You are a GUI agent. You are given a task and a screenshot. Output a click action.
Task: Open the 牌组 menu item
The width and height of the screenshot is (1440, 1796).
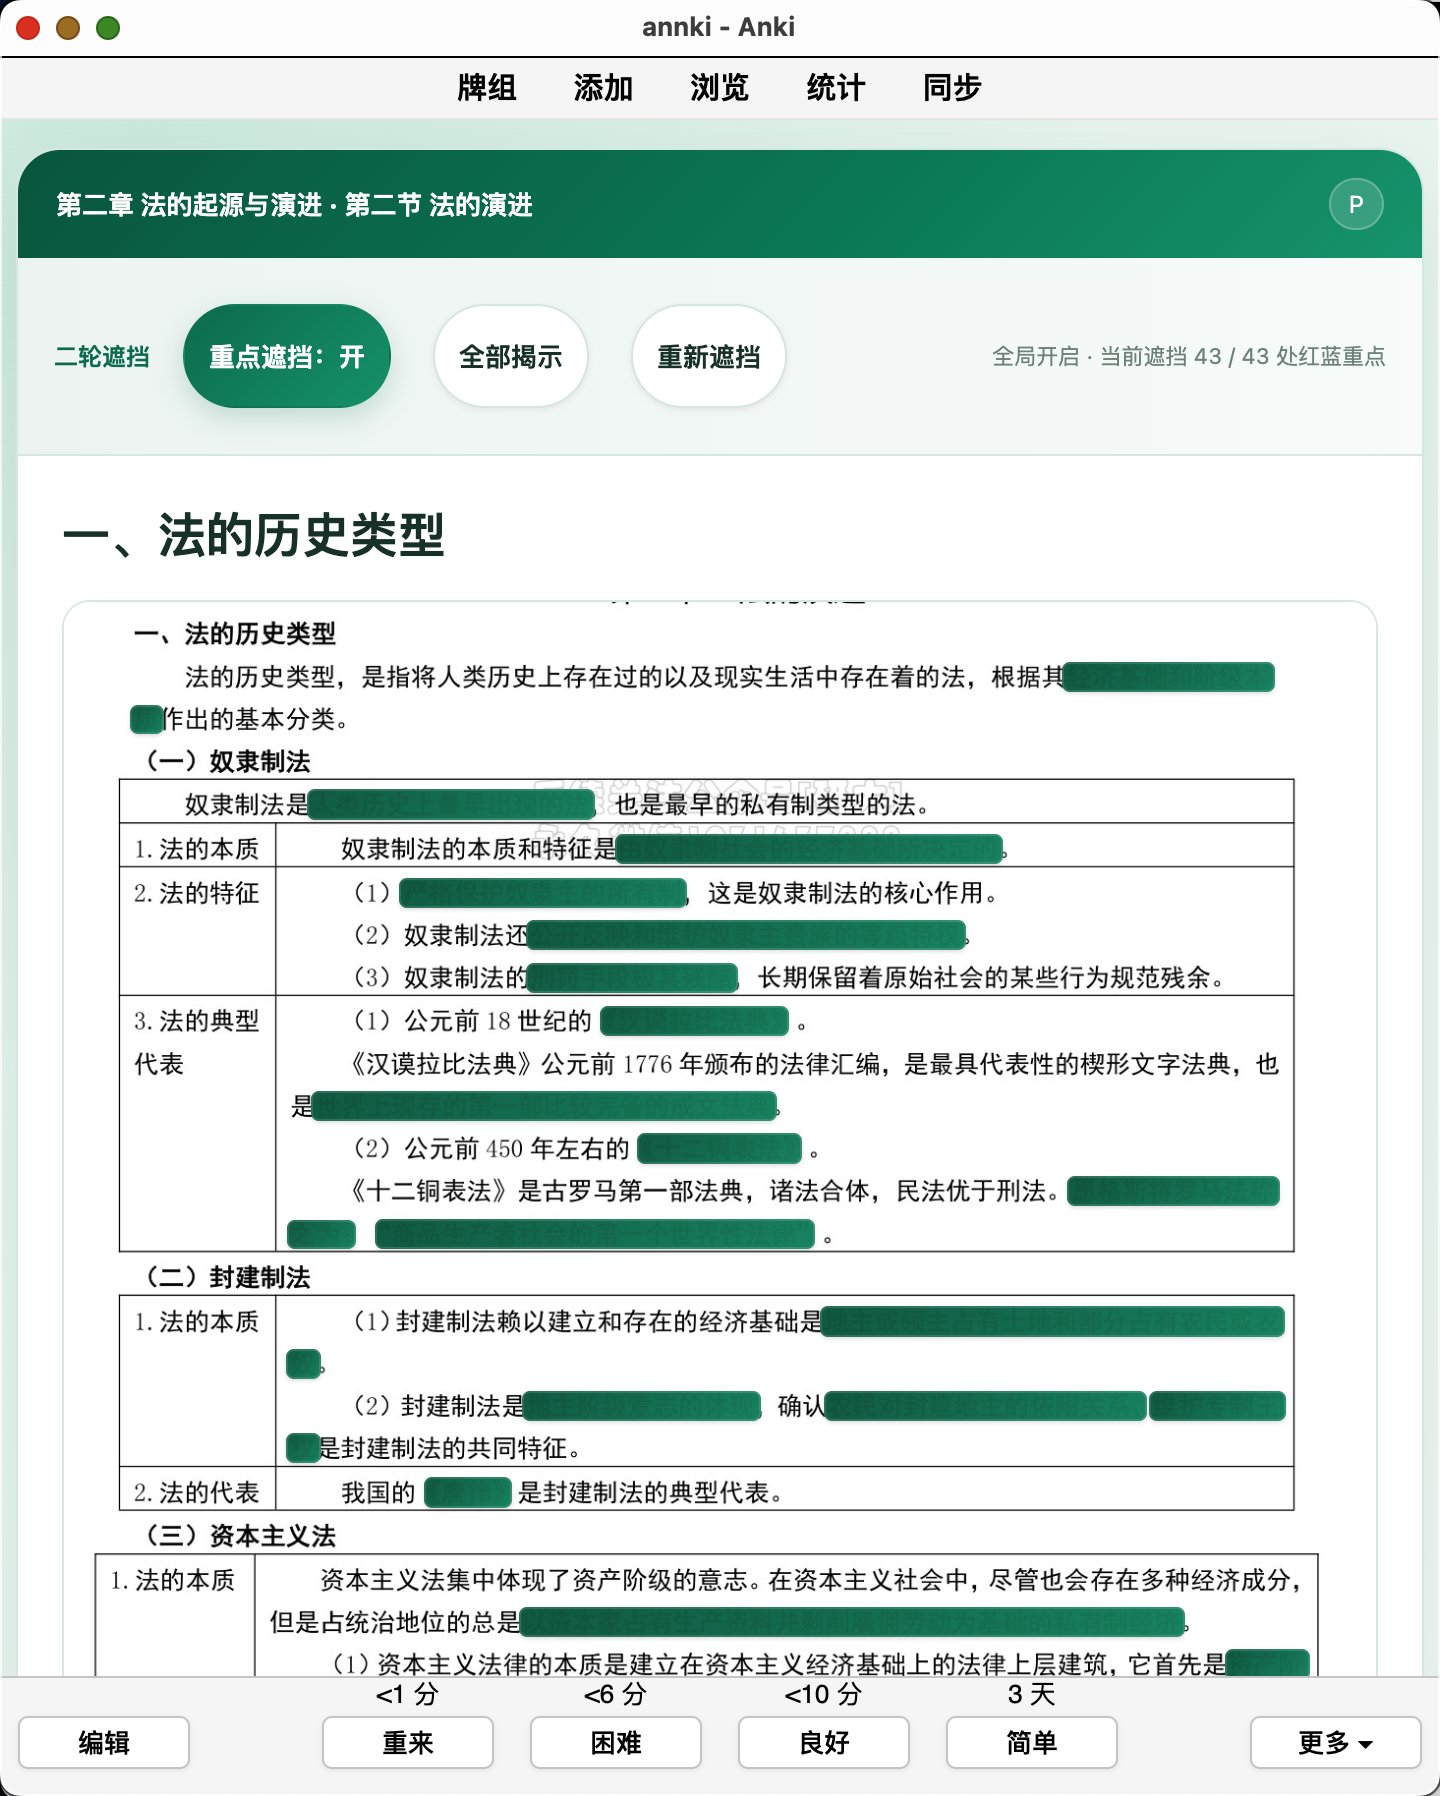click(487, 88)
